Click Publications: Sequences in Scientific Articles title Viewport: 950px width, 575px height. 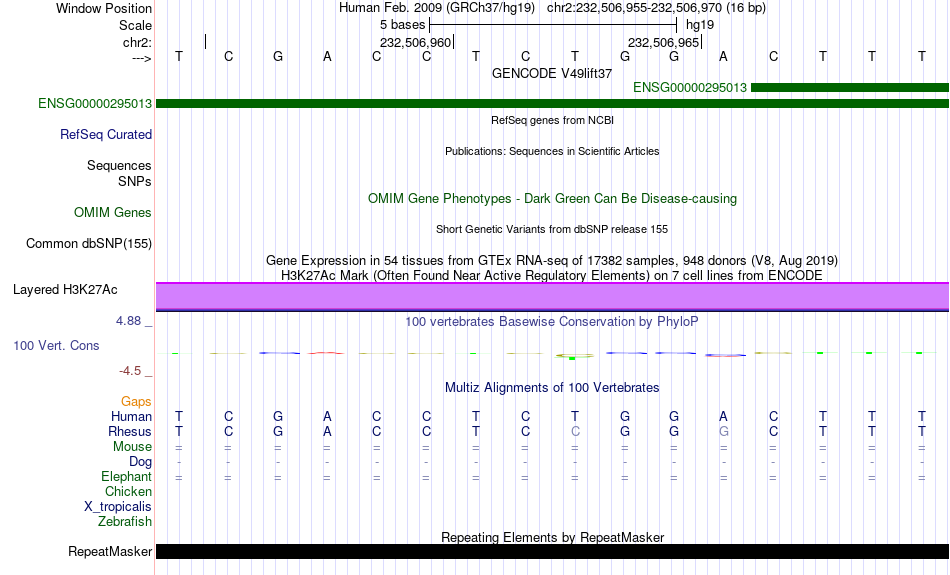pos(552,151)
